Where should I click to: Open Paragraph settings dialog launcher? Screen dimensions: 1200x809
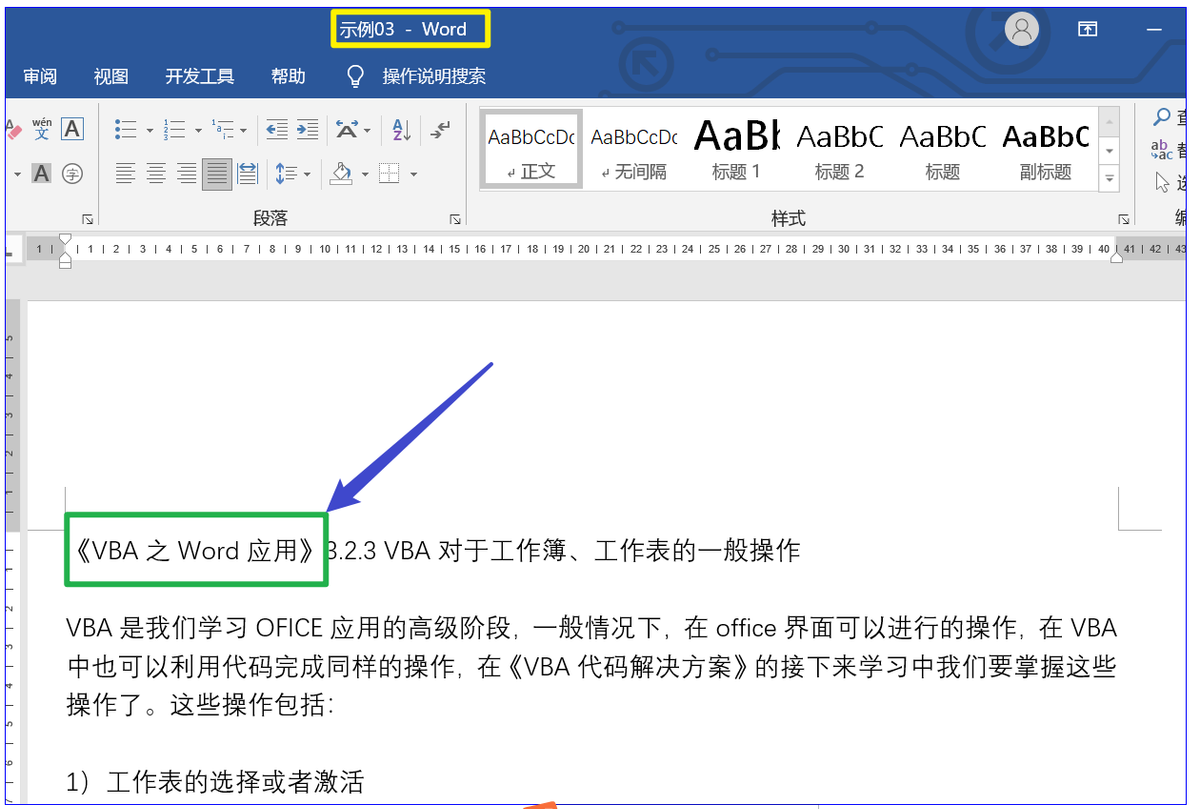click(x=455, y=219)
